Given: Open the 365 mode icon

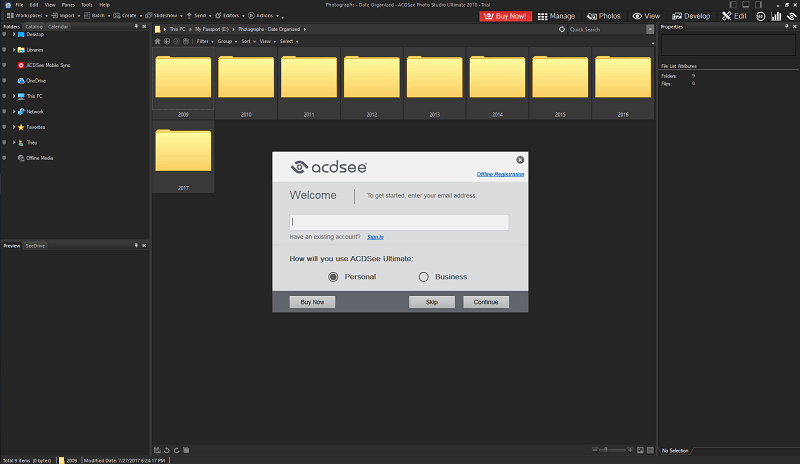Looking at the screenshot, I should click(x=760, y=16).
